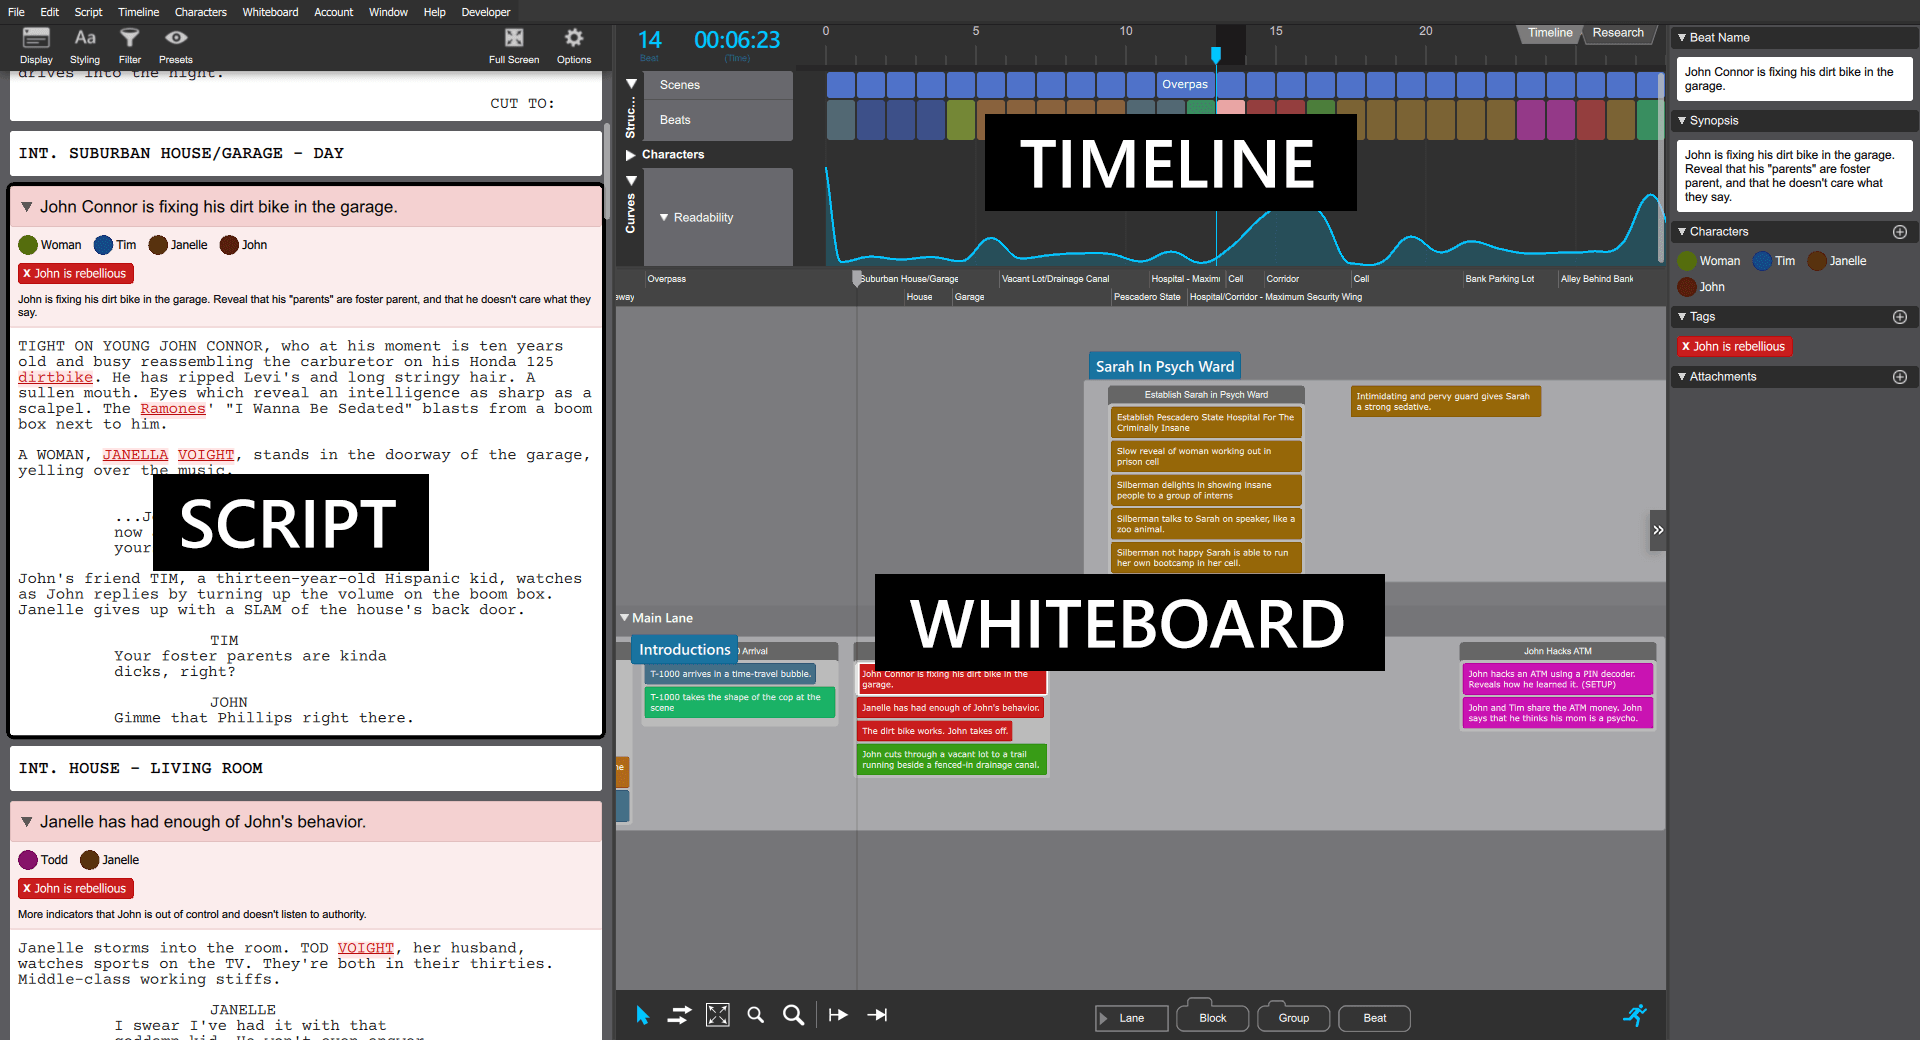Image resolution: width=1920 pixels, height=1040 pixels.
Task: Add a new Lane
Action: (x=1131, y=1018)
